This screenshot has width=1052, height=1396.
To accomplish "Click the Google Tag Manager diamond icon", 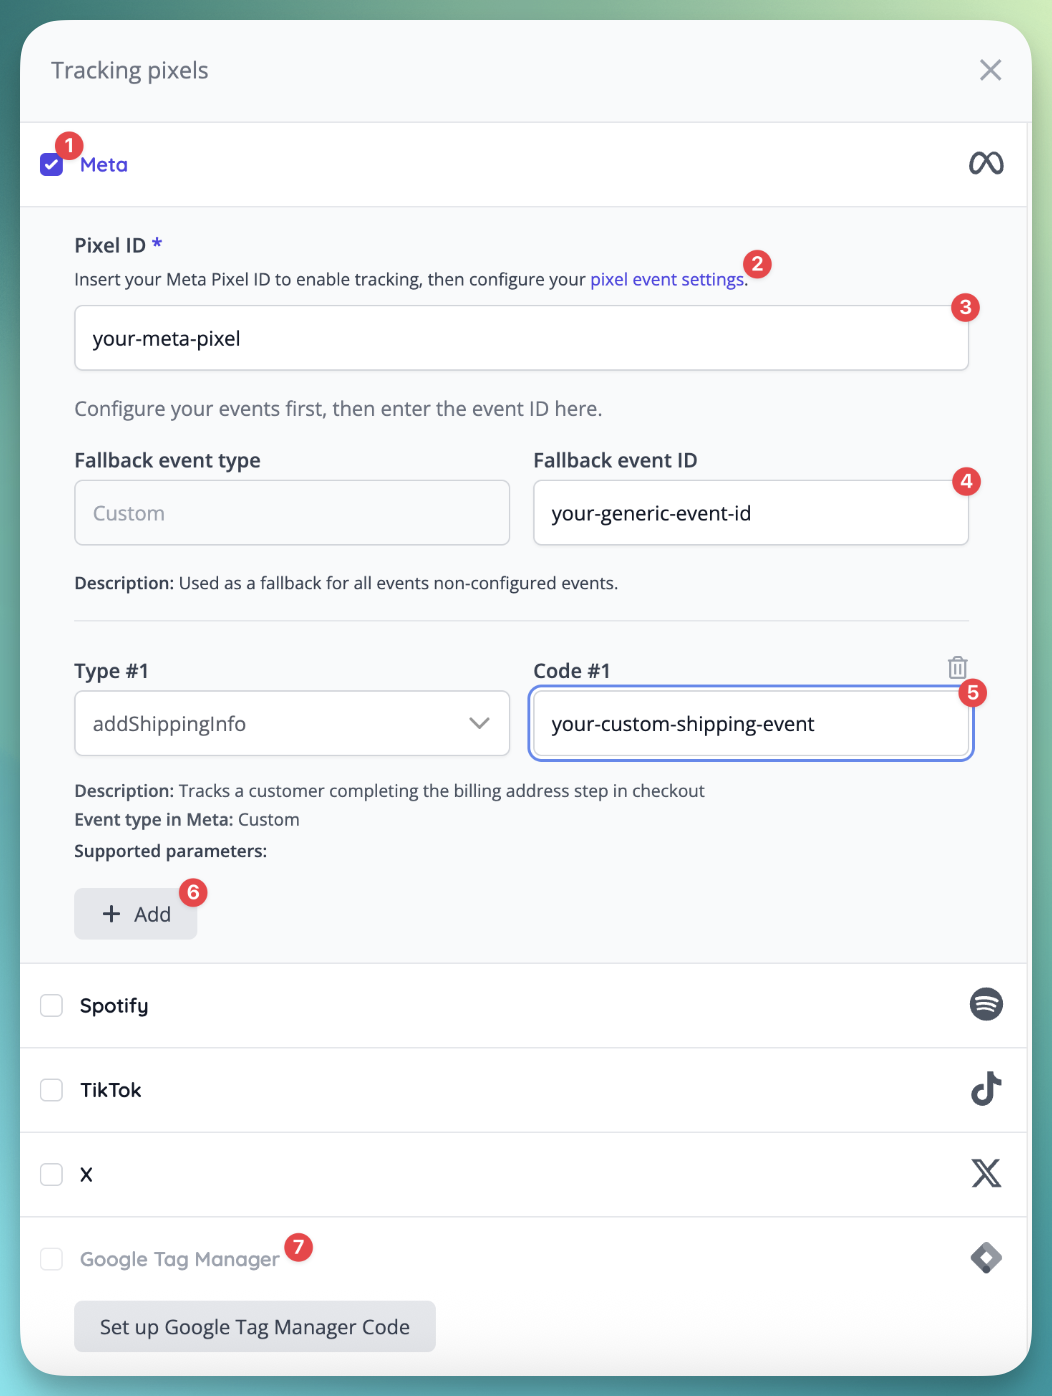I will click(x=986, y=1257).
